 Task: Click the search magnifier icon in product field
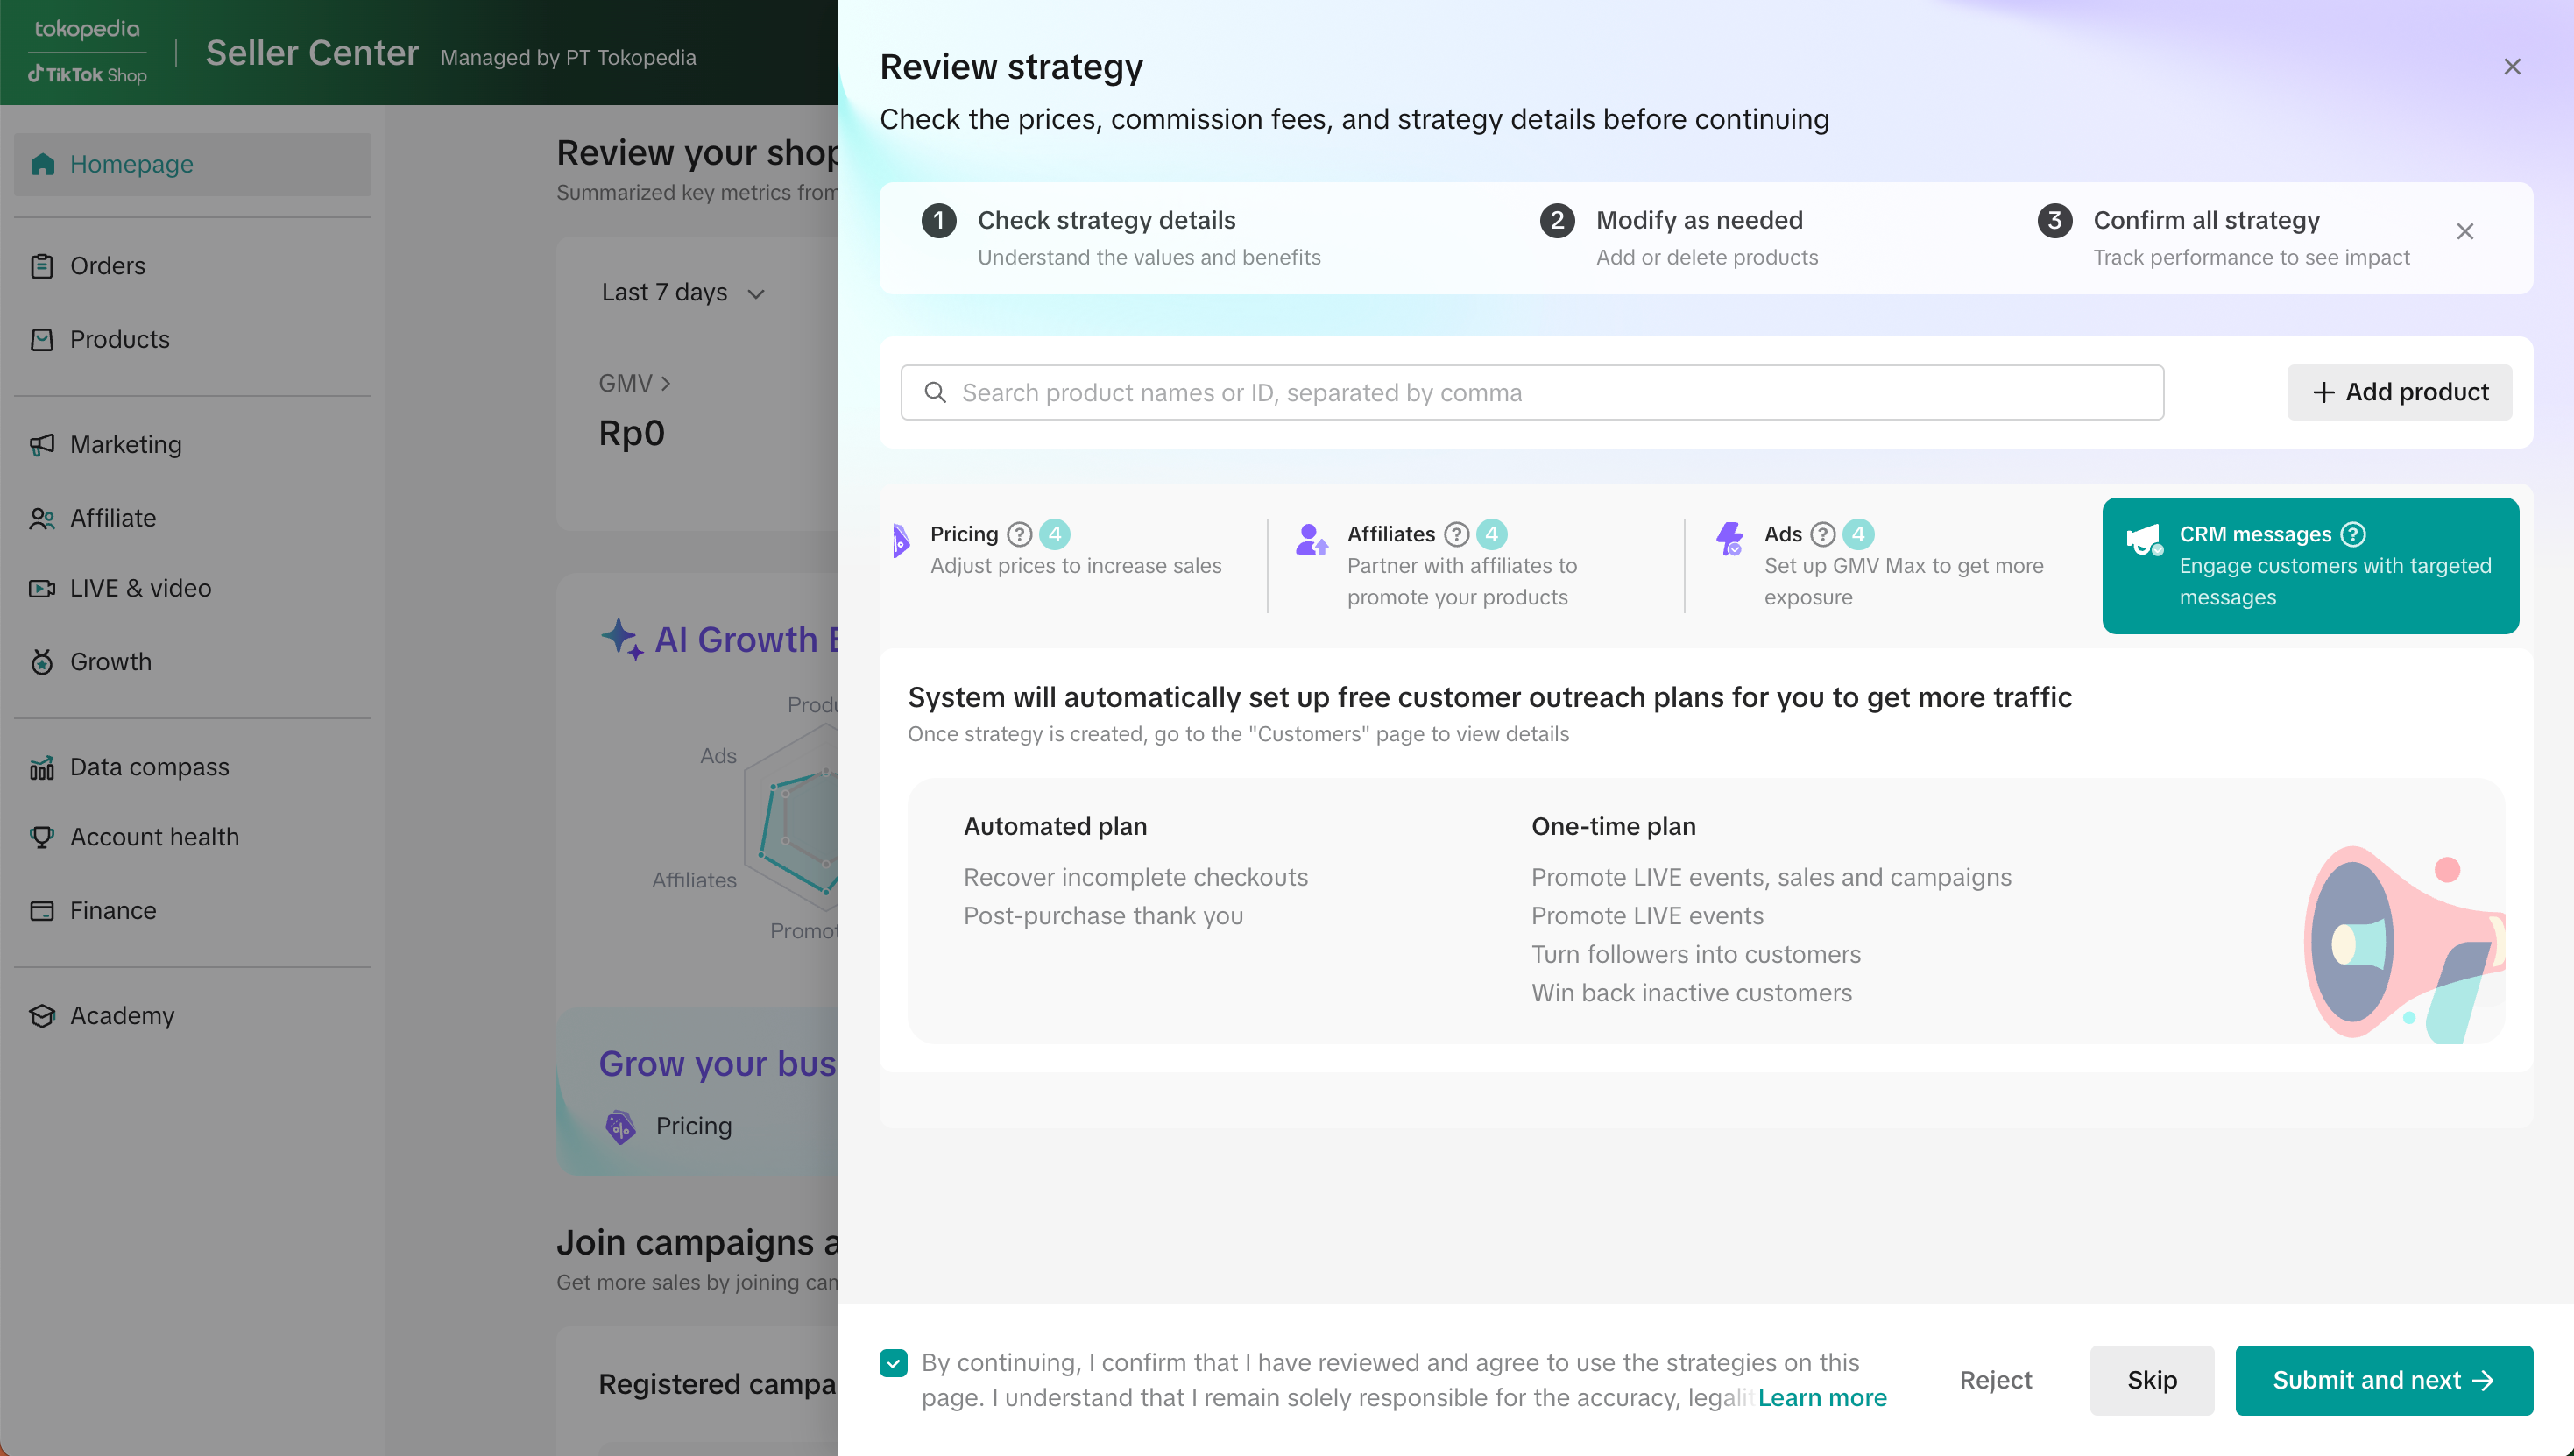935,392
